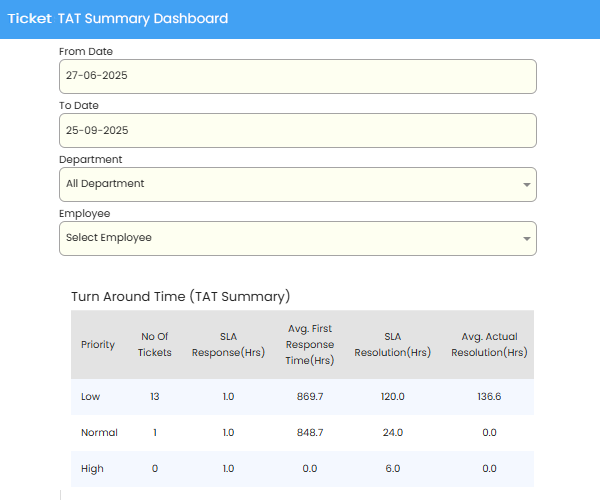Click the 869.7 first response value
The image size is (600, 500).
(310, 396)
